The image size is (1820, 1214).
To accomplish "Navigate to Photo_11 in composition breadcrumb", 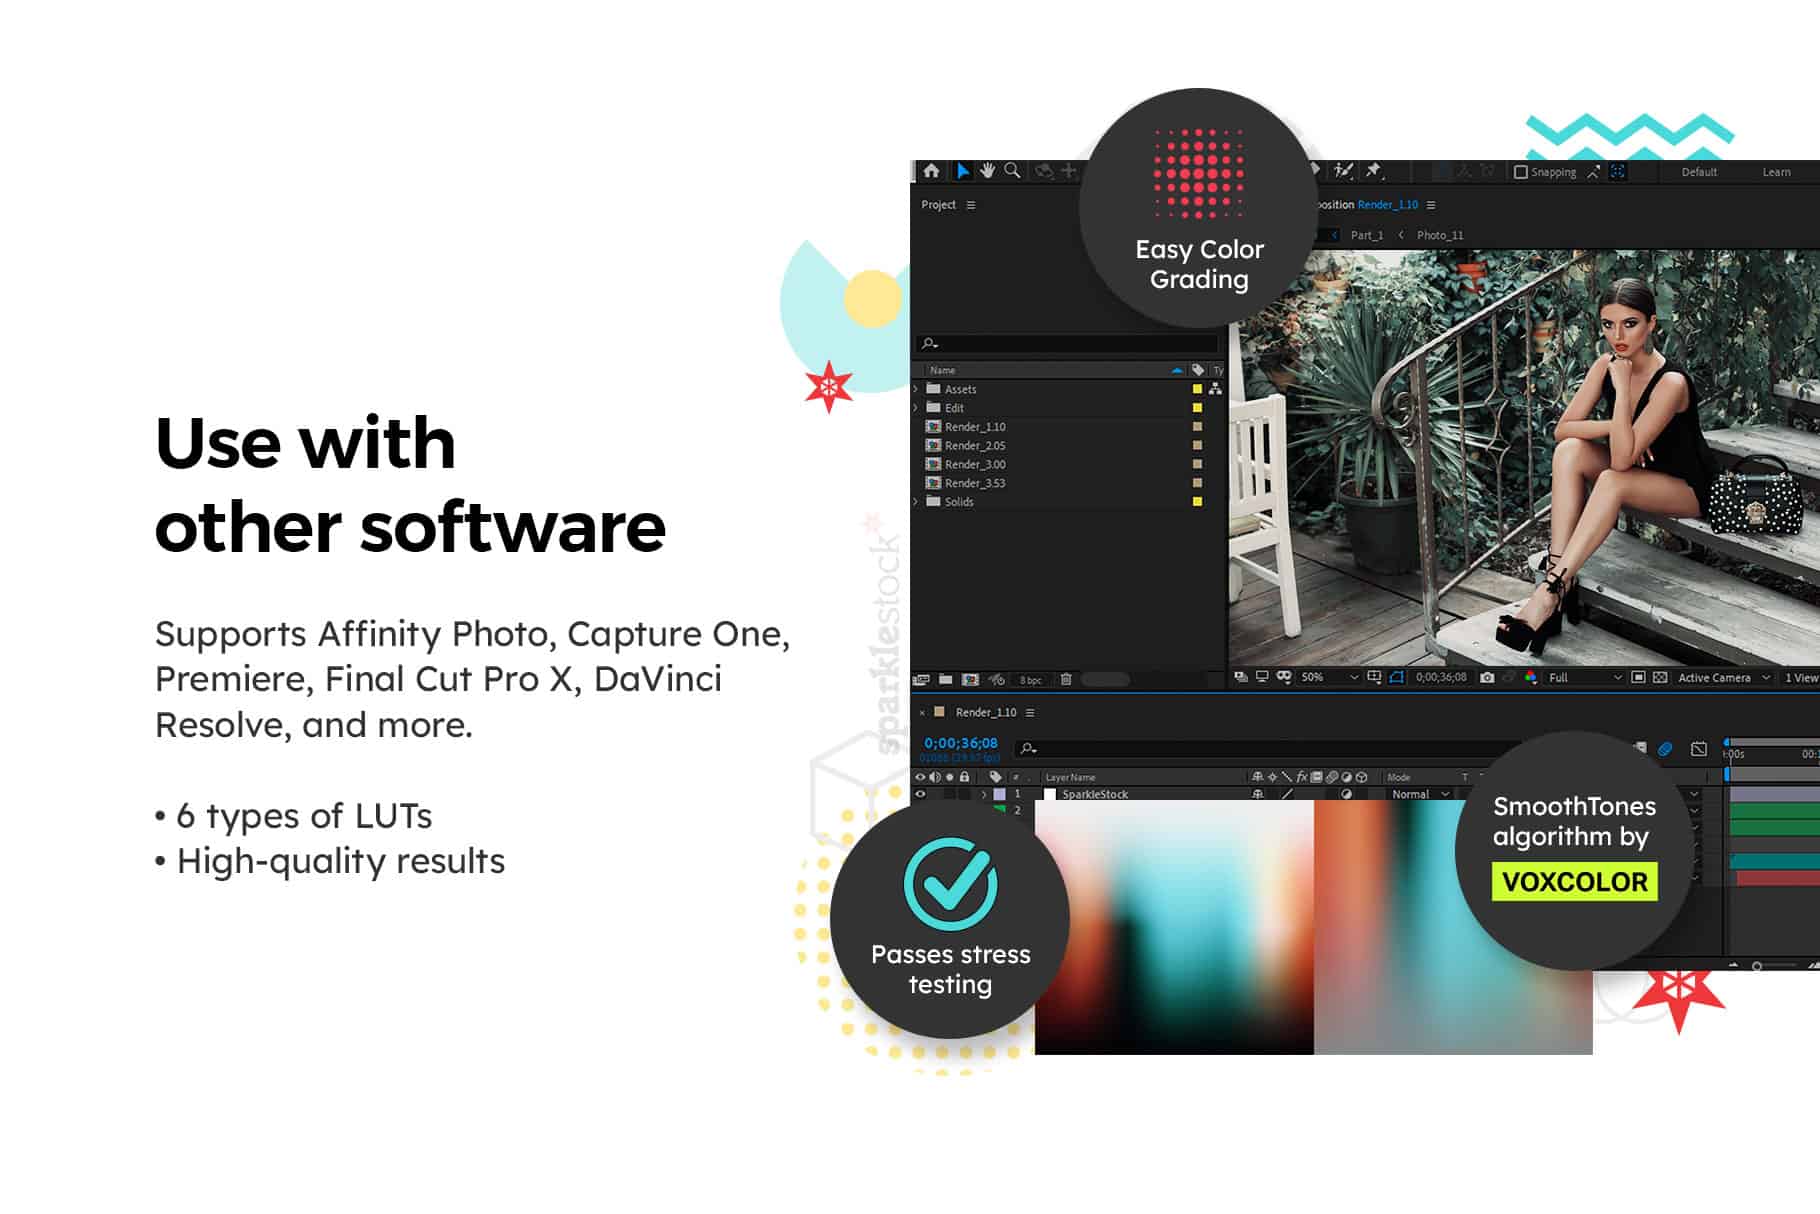I will click(1440, 236).
